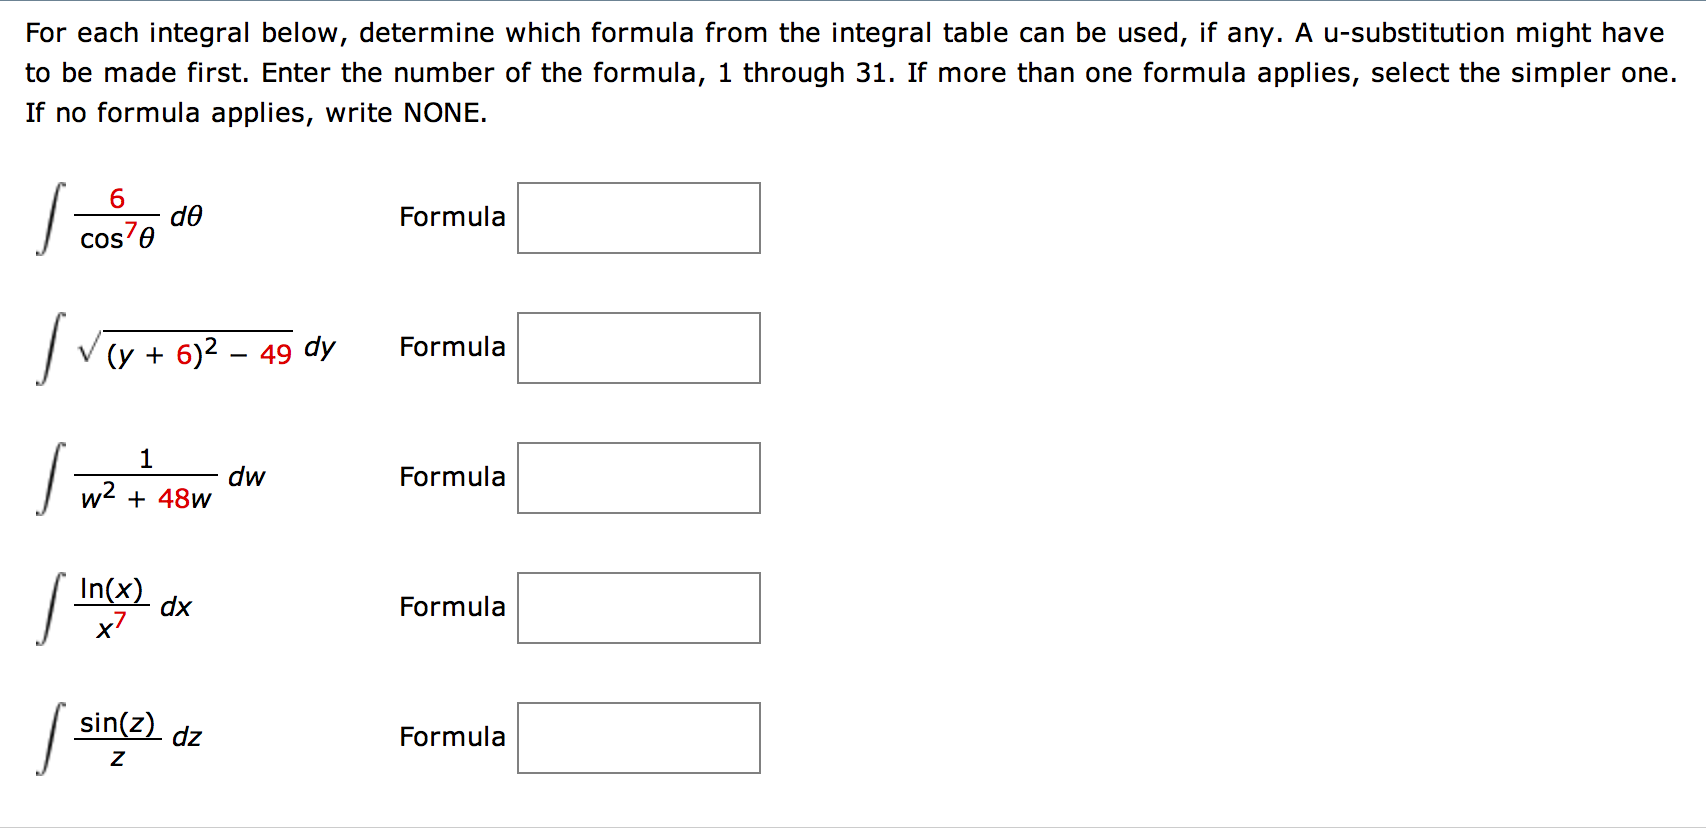Click the word NONE in the instructions
Viewport: 1706px width, 828px height.
tap(440, 112)
